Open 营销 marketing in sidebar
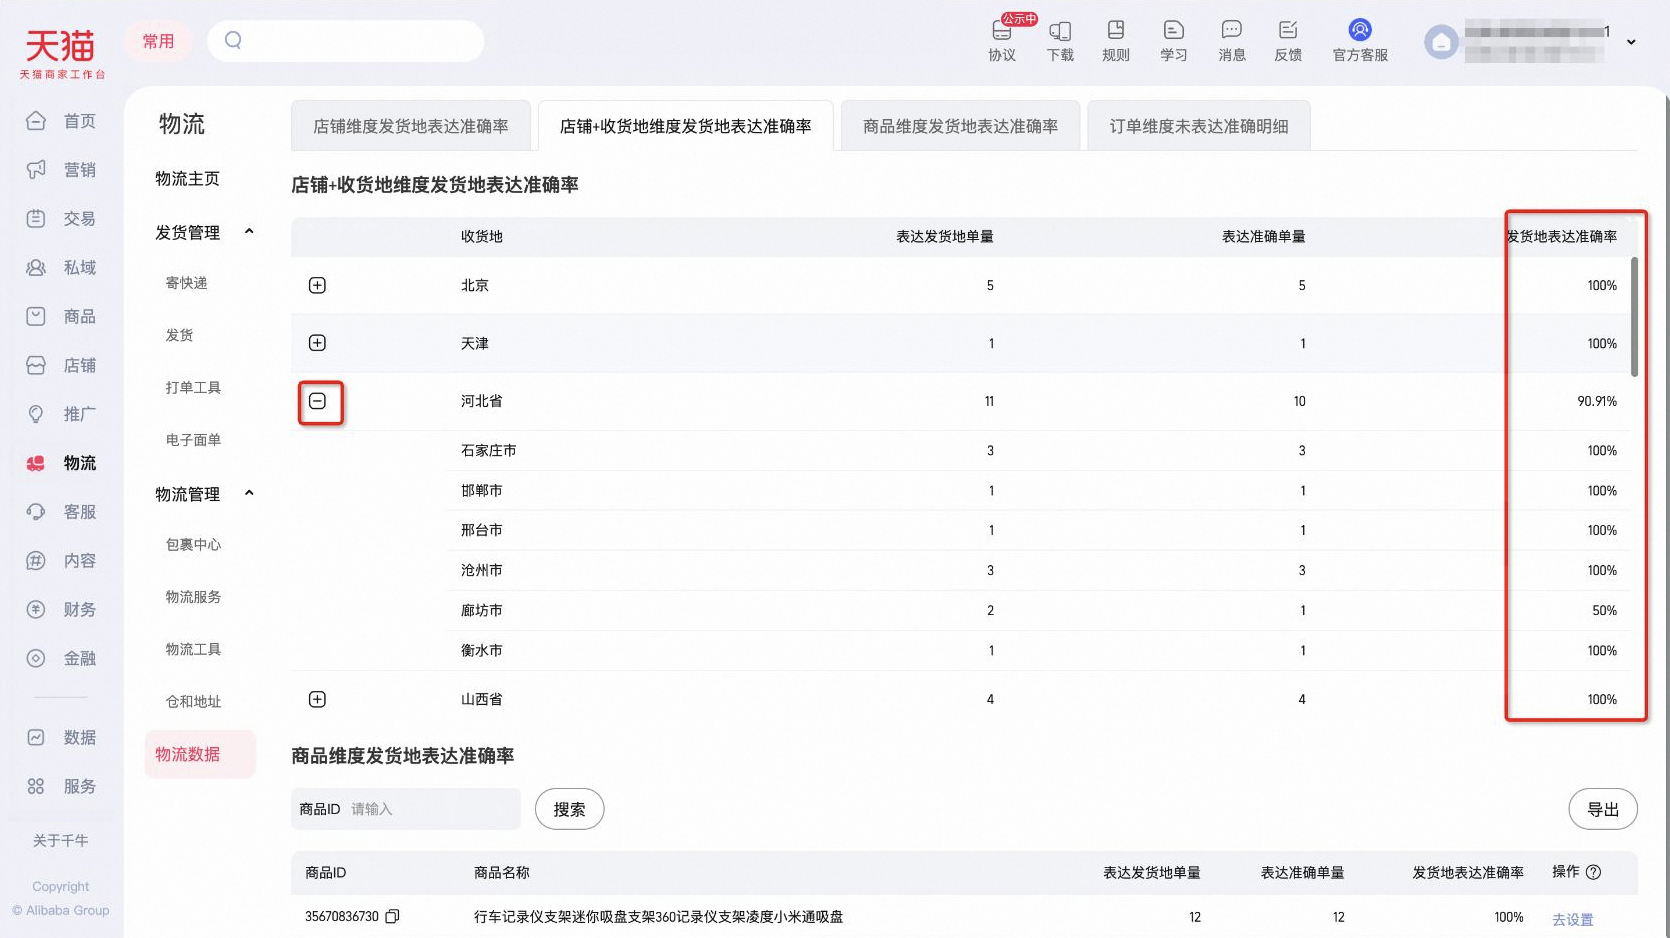Image resolution: width=1670 pixels, height=938 pixels. [62, 170]
